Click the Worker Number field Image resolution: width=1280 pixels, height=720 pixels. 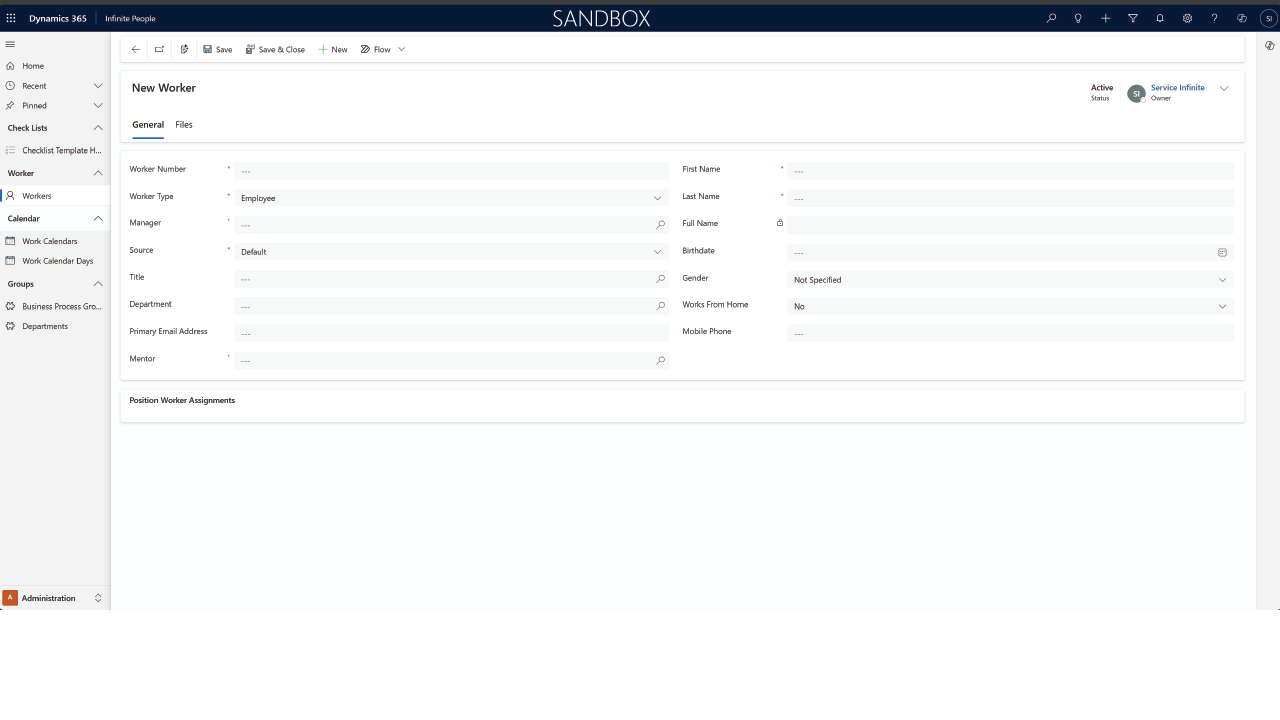point(451,171)
